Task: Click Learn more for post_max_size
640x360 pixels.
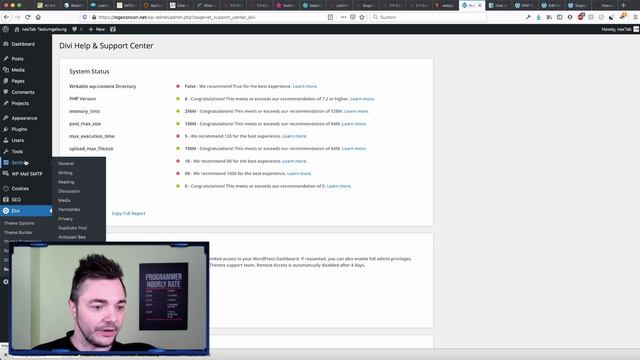Action: coord(354,124)
